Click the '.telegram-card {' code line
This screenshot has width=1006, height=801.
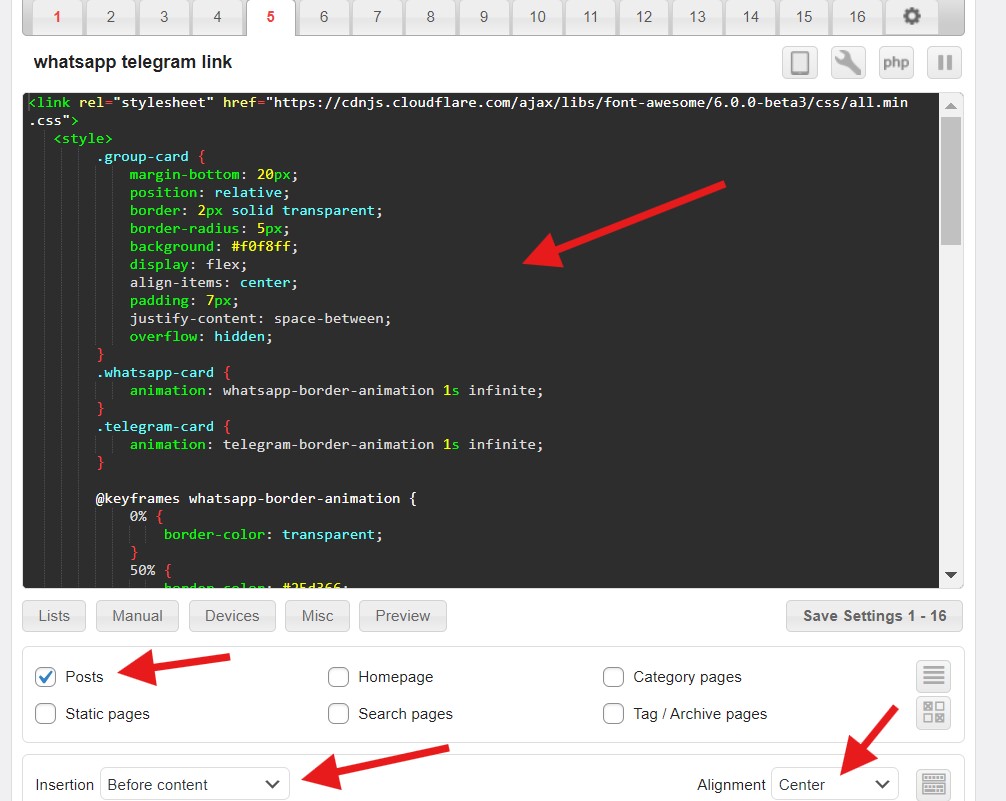coord(164,426)
